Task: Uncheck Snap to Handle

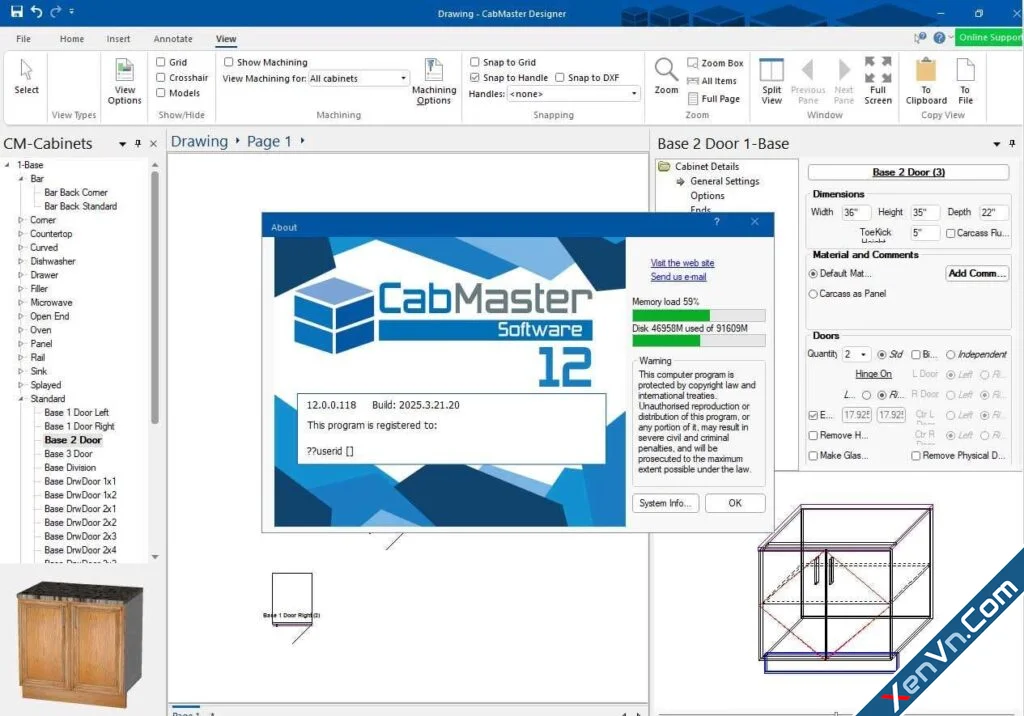Action: pyautogui.click(x=475, y=77)
